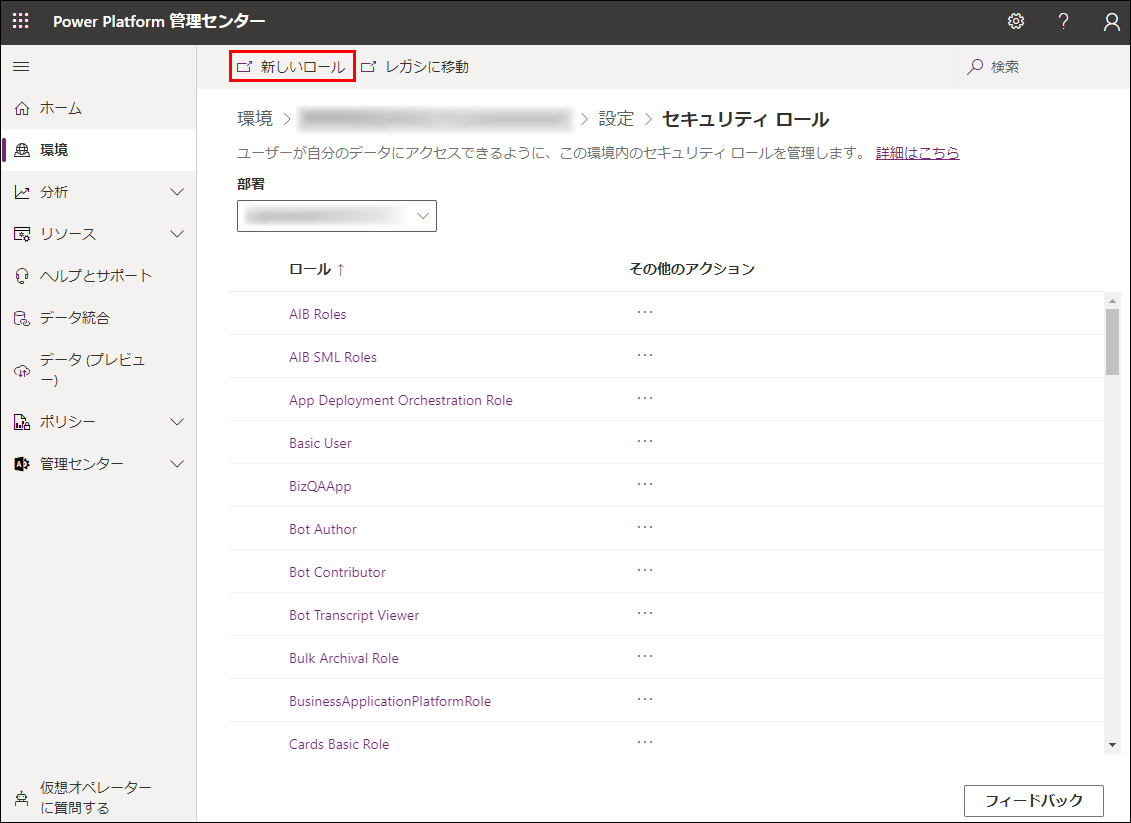
Task: Open more actions for Bot Contributor
Action: 645,571
